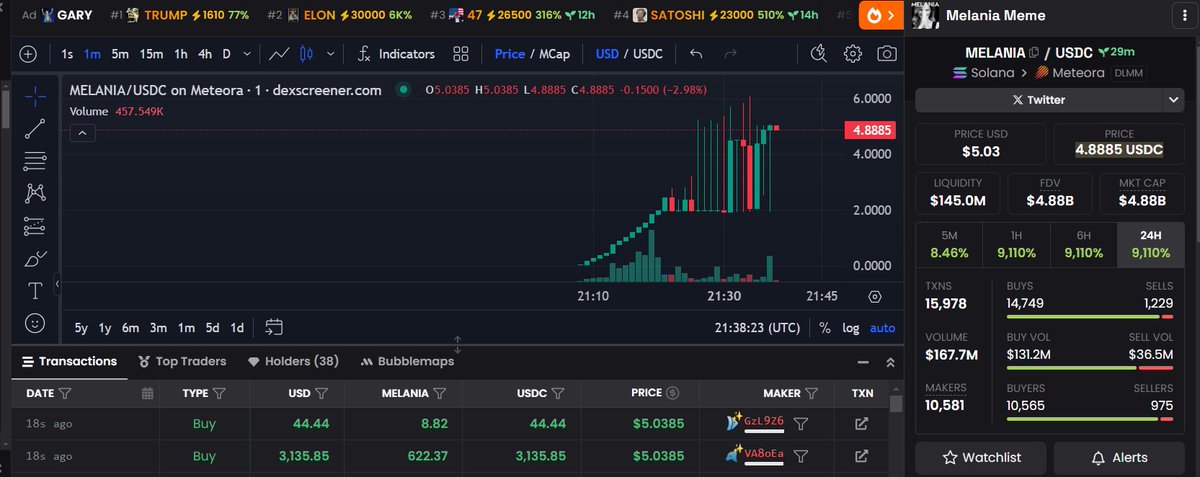Screen dimensions: 1200x477
Task: Open the forecasting and measurement tools
Action: 35,225
